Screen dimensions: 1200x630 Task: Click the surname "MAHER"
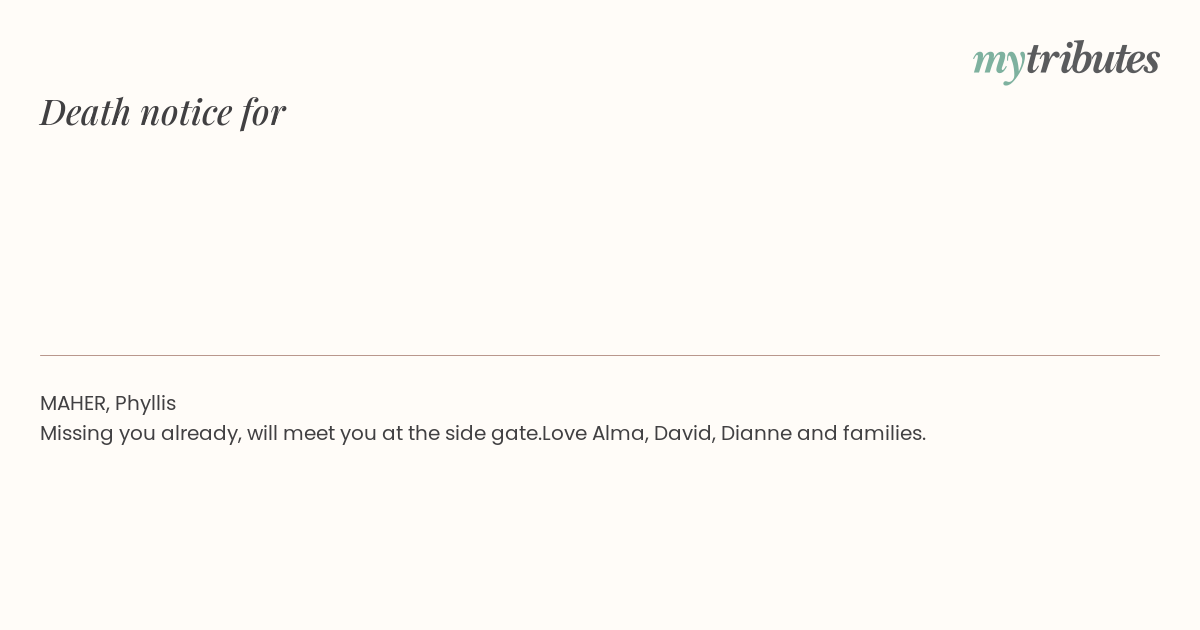(74, 403)
